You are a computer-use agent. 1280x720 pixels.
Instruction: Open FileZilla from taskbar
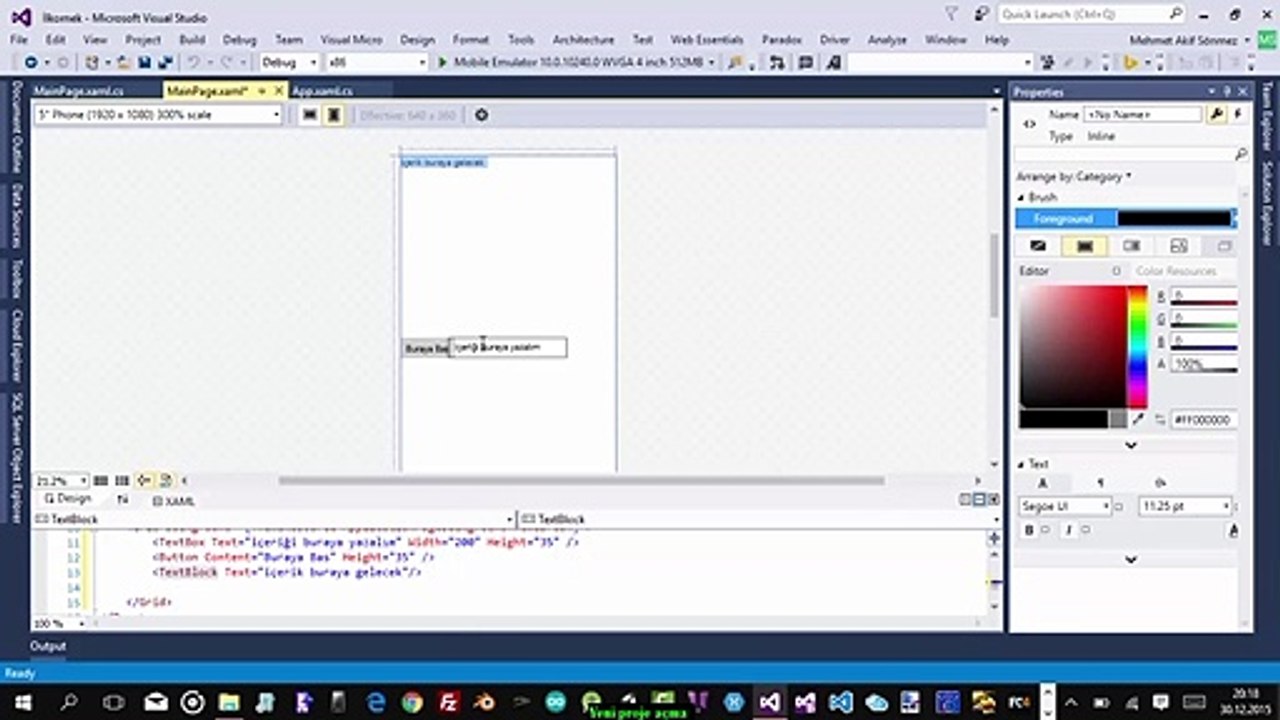pyautogui.click(x=449, y=702)
